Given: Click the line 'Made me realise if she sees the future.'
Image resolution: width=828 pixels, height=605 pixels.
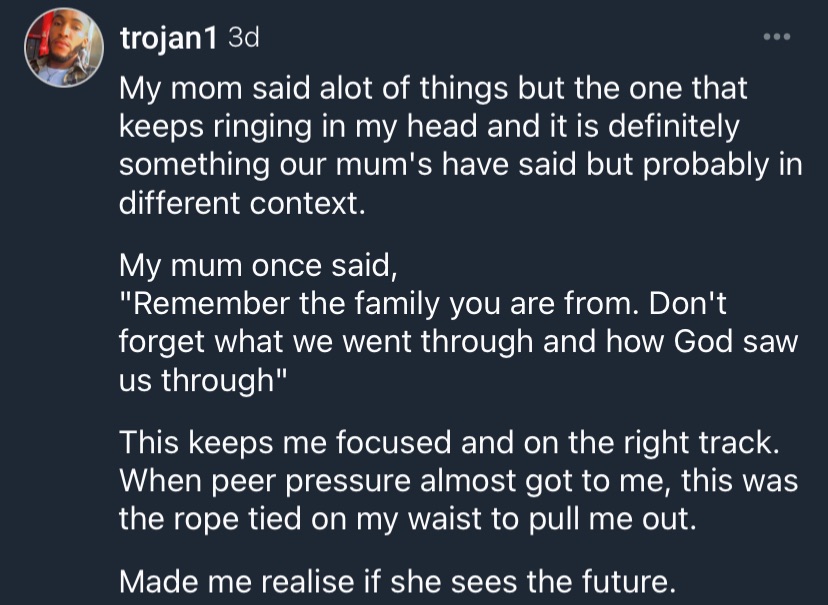Looking at the screenshot, I should point(397,581).
